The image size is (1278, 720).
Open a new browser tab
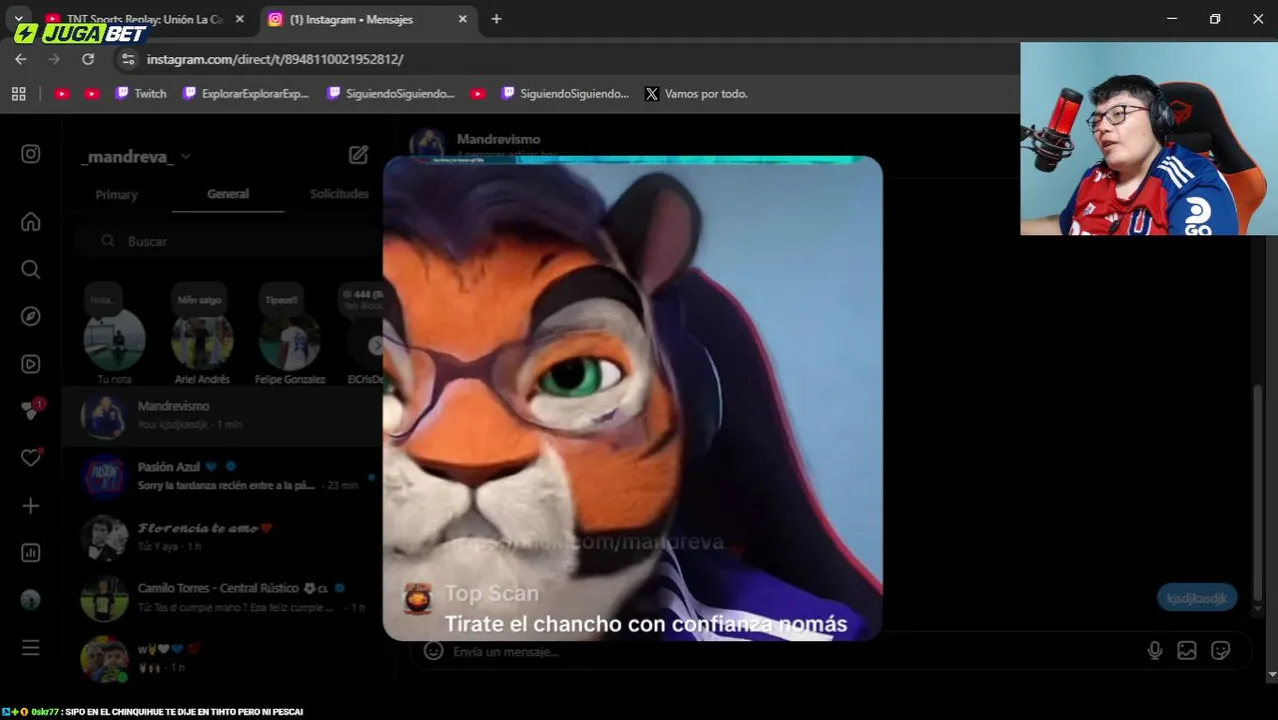pos(496,19)
